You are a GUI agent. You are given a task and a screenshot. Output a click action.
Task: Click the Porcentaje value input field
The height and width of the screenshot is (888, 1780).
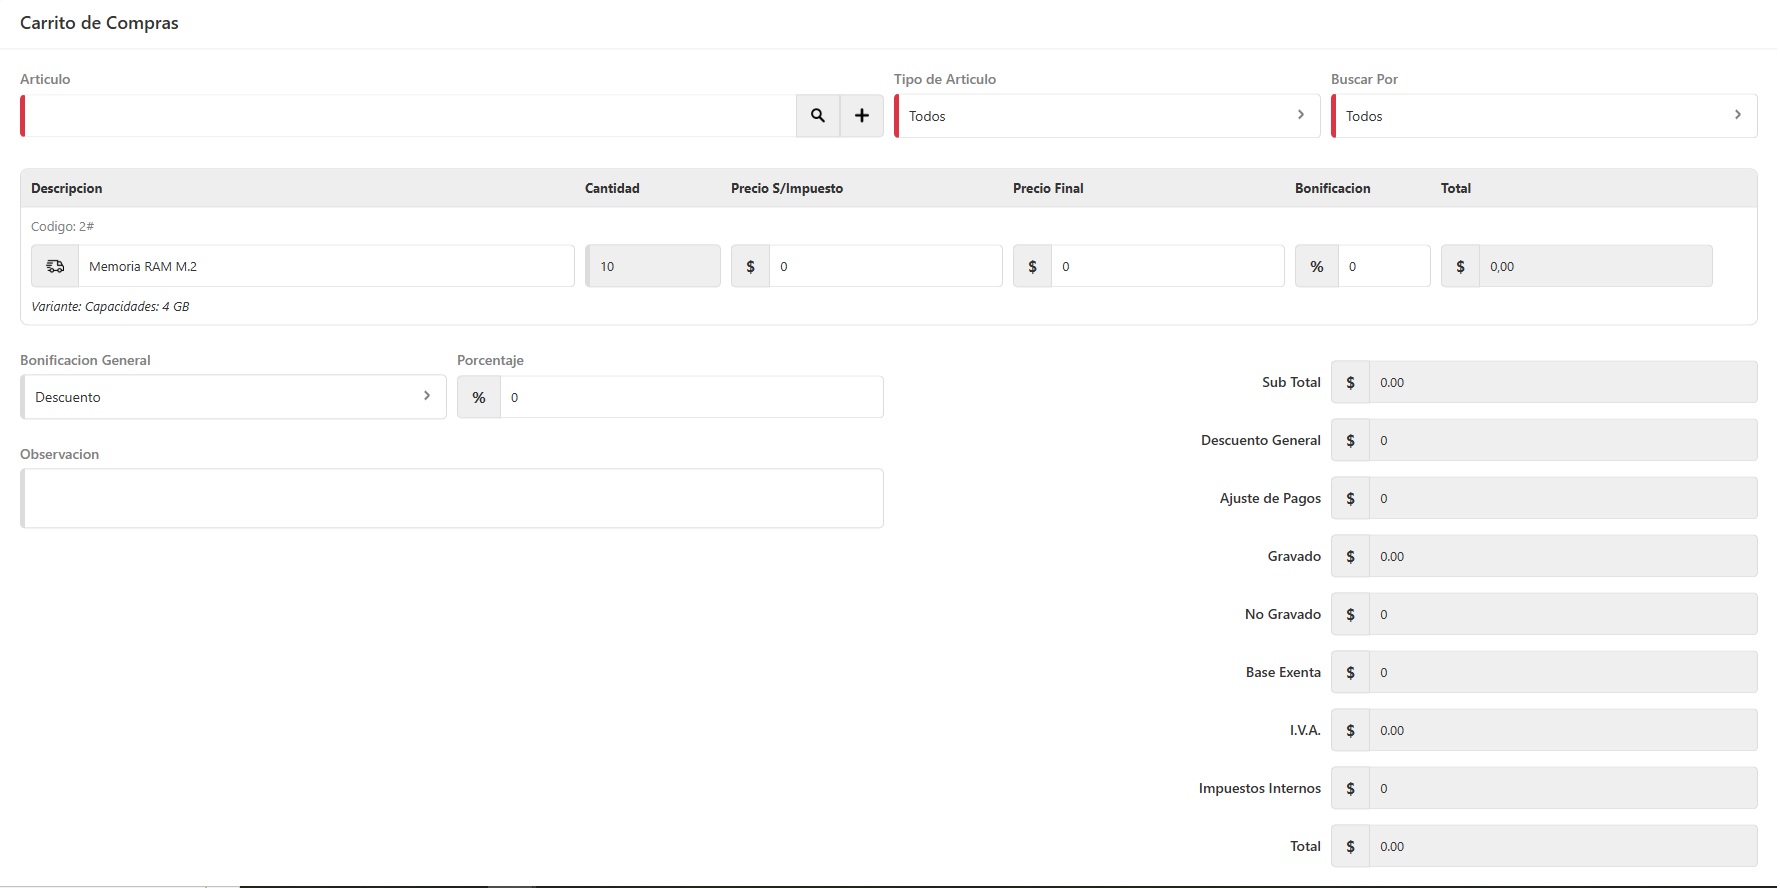tap(691, 398)
